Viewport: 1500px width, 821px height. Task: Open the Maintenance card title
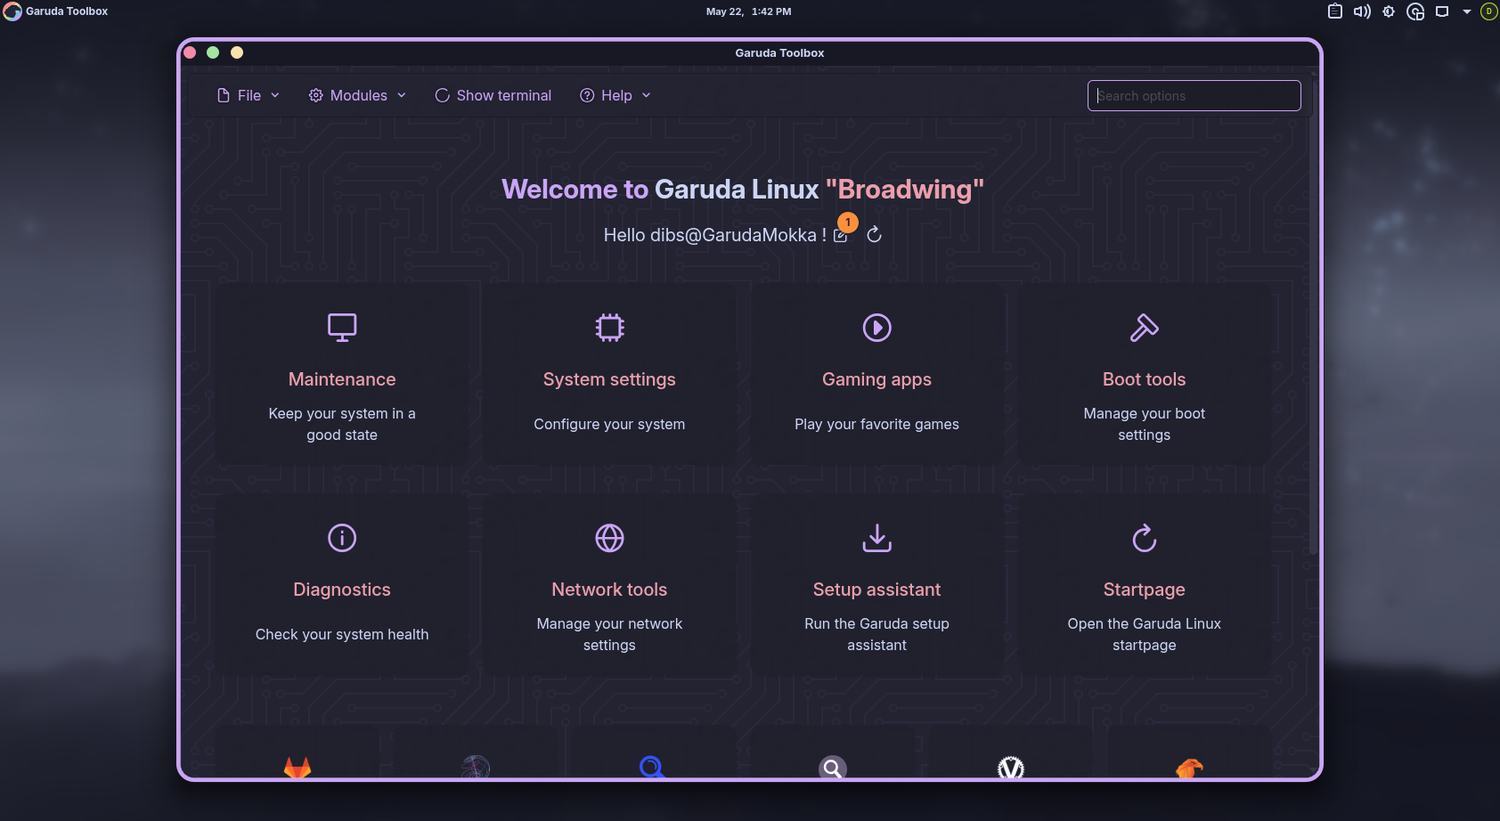[342, 379]
